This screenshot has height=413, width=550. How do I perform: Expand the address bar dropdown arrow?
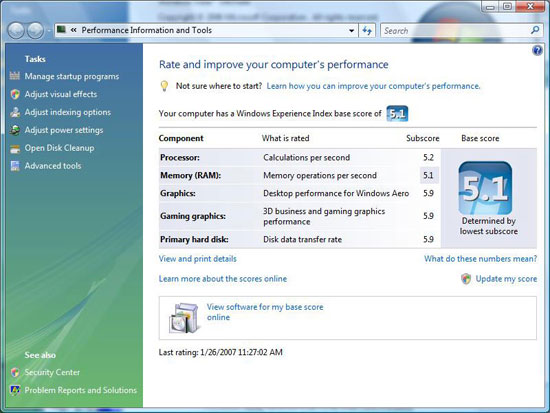coord(351,31)
